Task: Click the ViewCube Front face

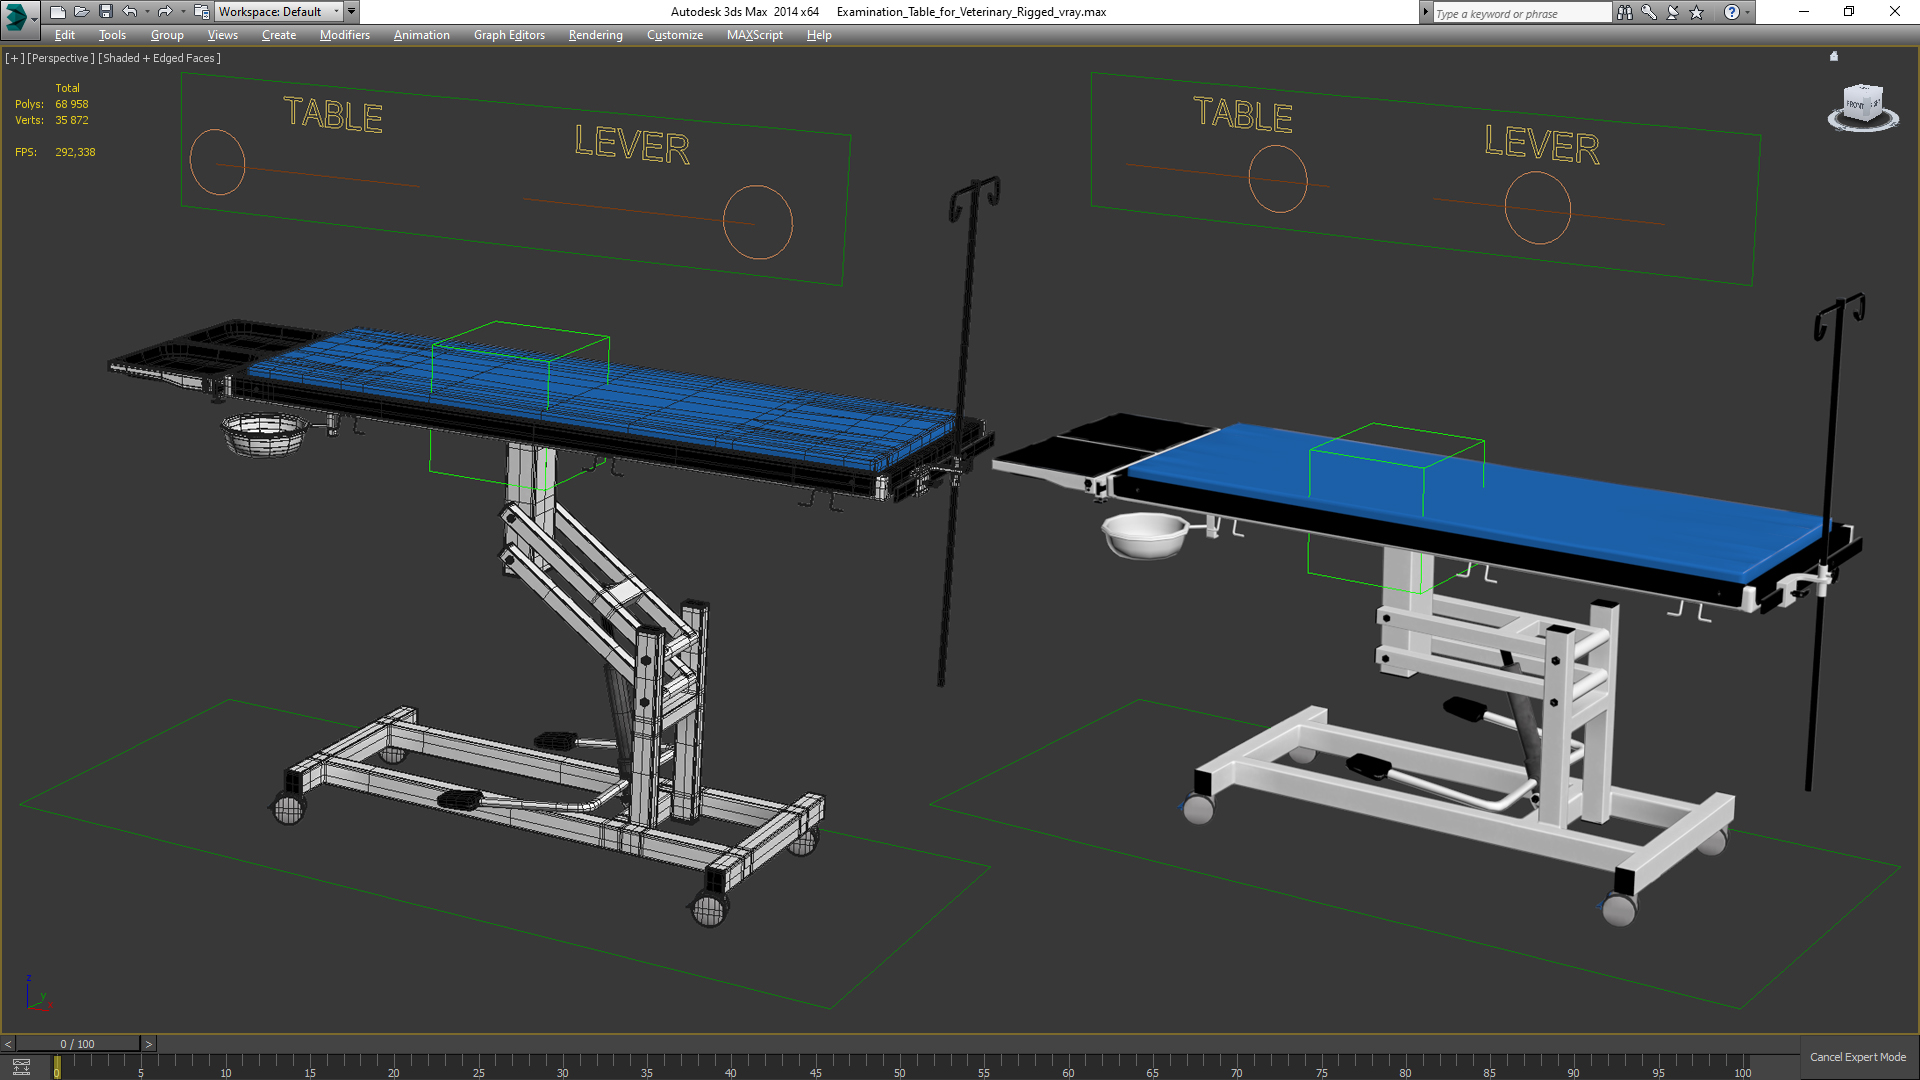Action: click(1856, 104)
